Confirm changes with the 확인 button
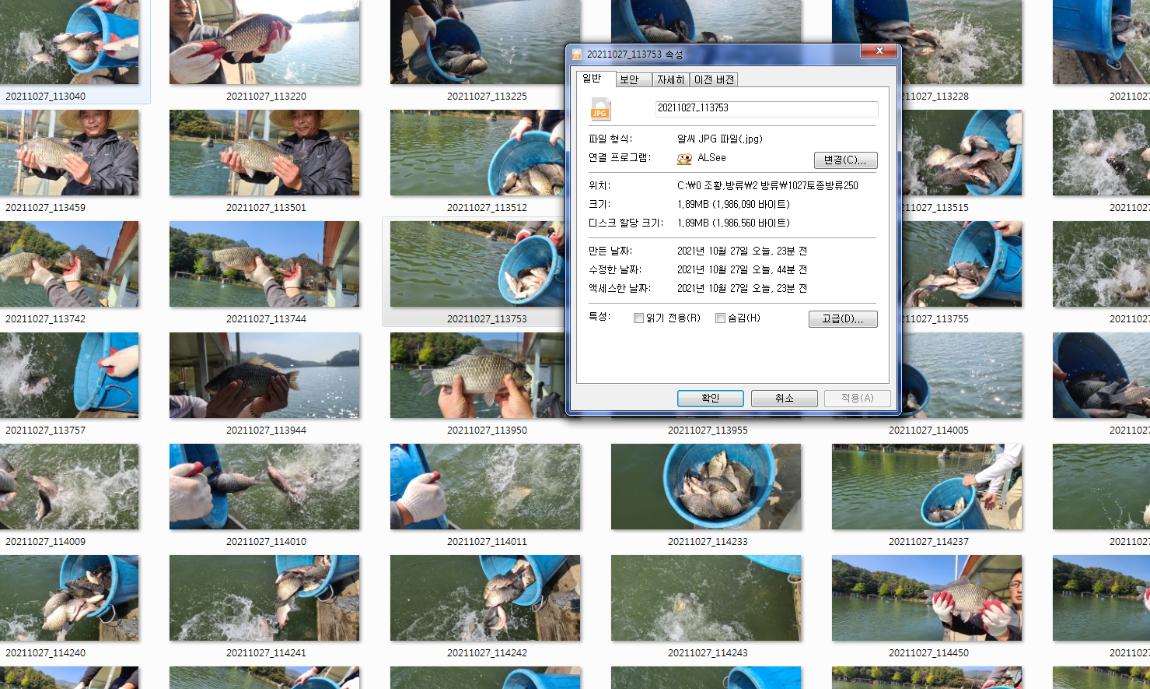The width and height of the screenshot is (1150, 689). 710,397
